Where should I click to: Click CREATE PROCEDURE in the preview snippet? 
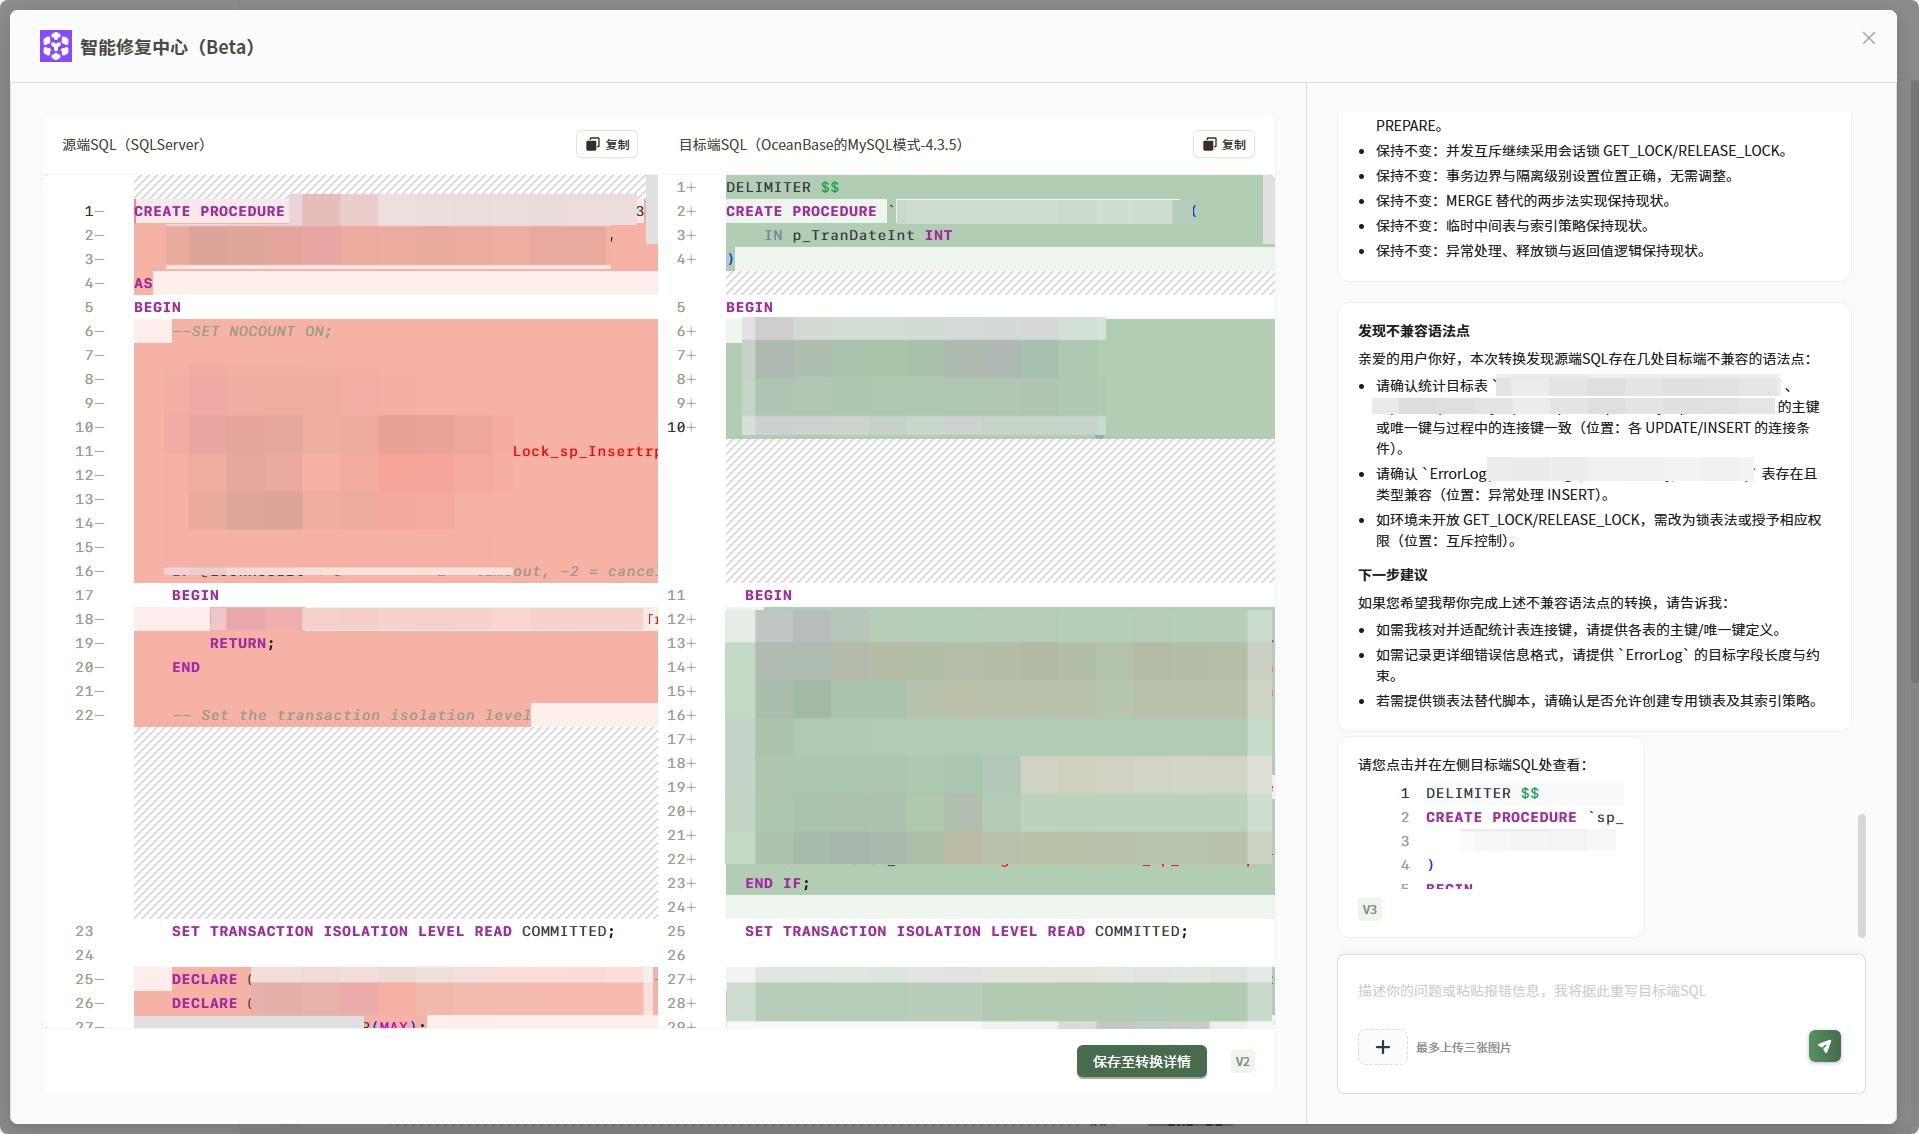point(1499,817)
